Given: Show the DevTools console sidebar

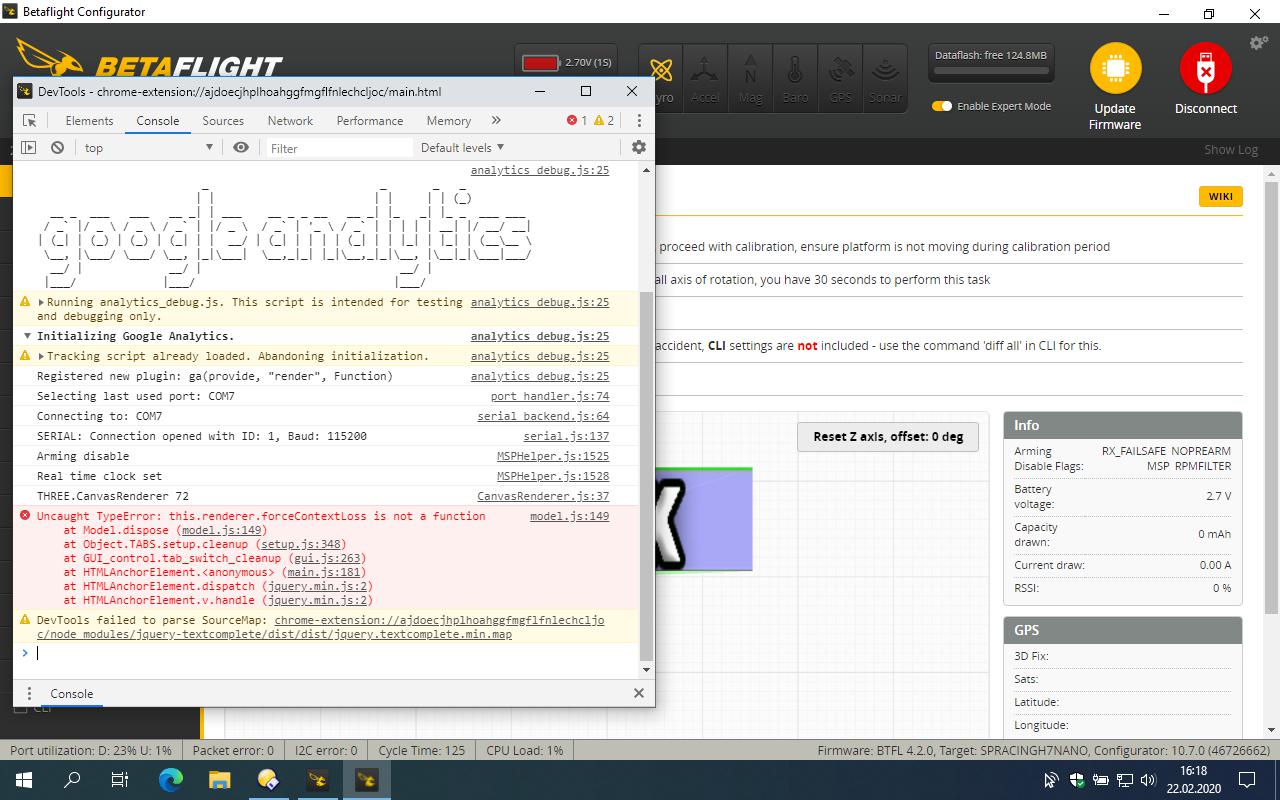Looking at the screenshot, I should click(28, 147).
